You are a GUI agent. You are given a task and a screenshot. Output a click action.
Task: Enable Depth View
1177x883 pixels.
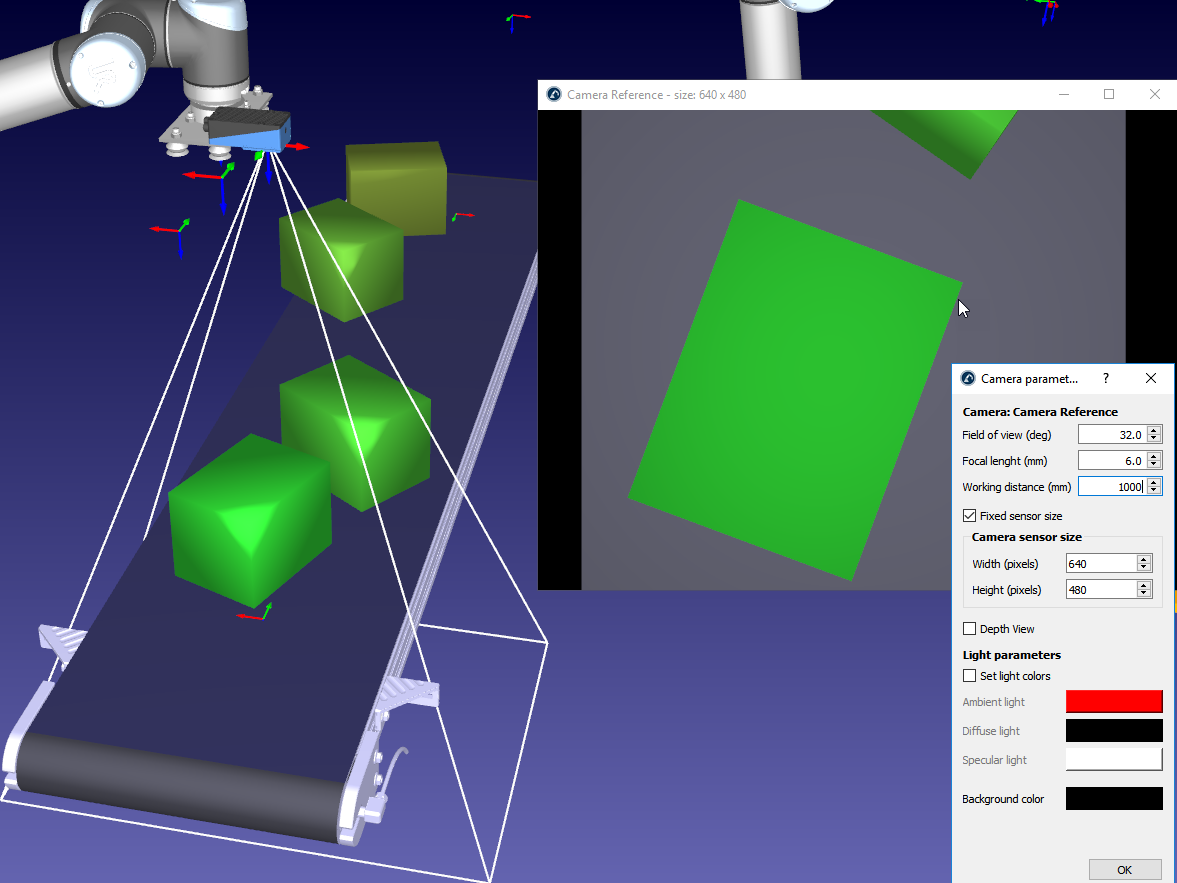tap(969, 628)
